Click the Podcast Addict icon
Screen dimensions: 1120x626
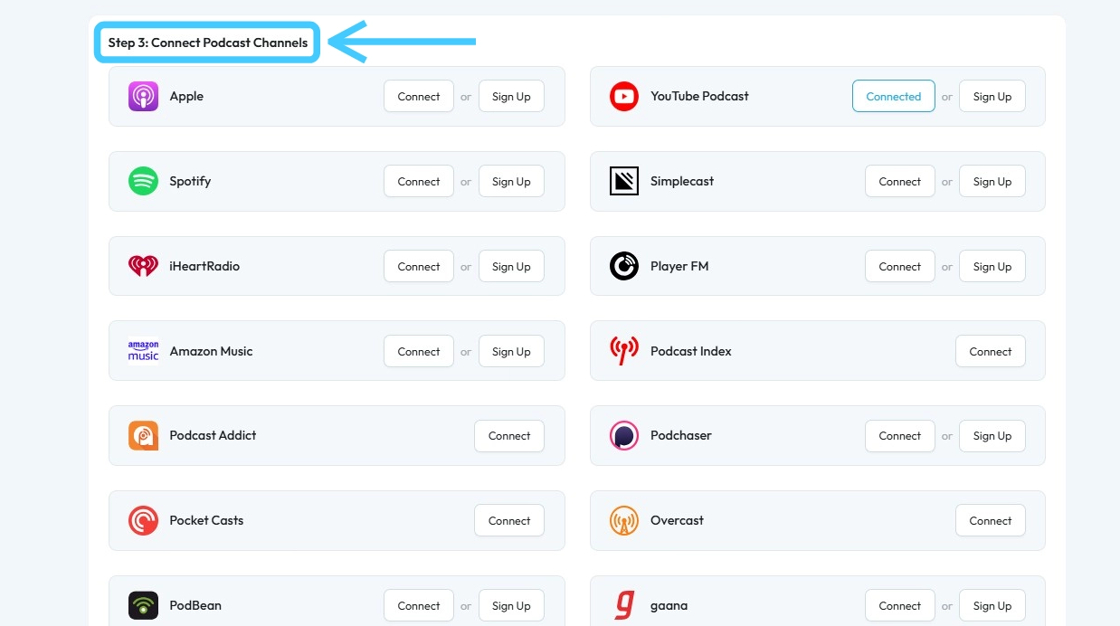143,436
